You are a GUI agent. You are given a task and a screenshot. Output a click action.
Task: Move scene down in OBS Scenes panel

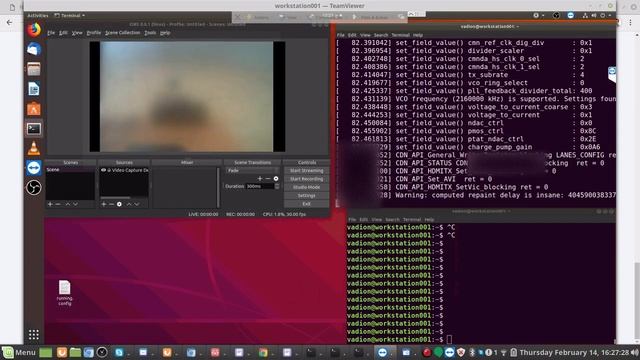click(76, 204)
